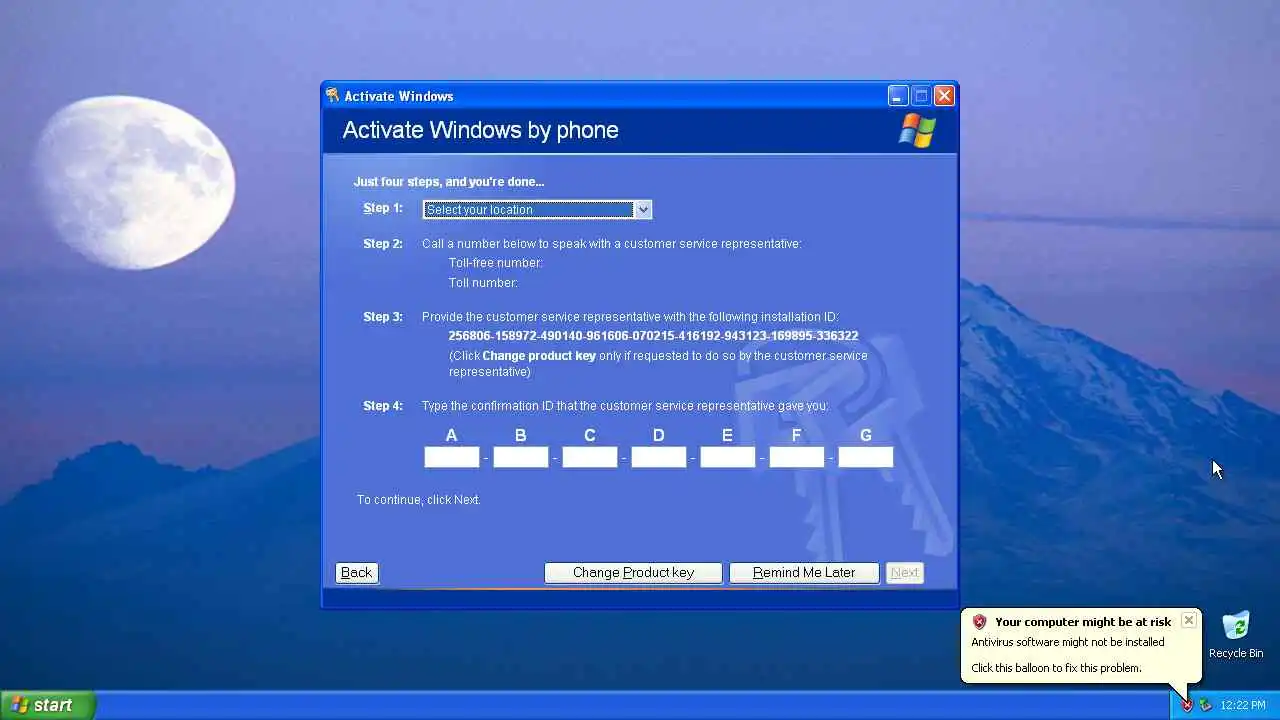Focus confirmation ID field F
Screen dimensions: 1280x720
pyautogui.click(x=797, y=457)
